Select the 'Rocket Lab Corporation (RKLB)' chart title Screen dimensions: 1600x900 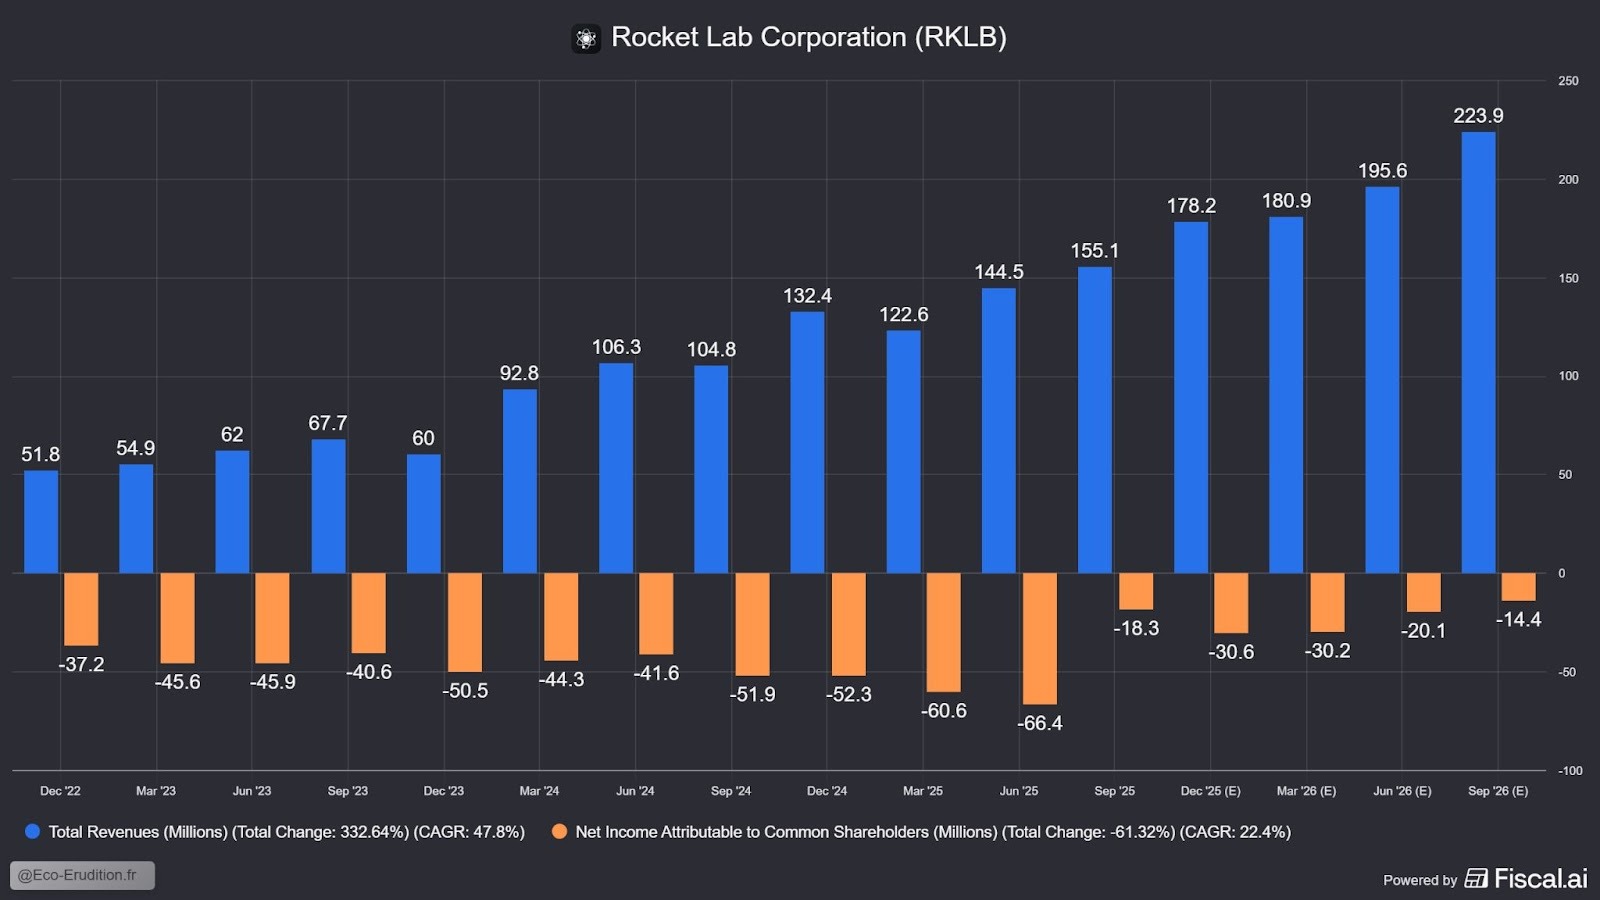(808, 37)
